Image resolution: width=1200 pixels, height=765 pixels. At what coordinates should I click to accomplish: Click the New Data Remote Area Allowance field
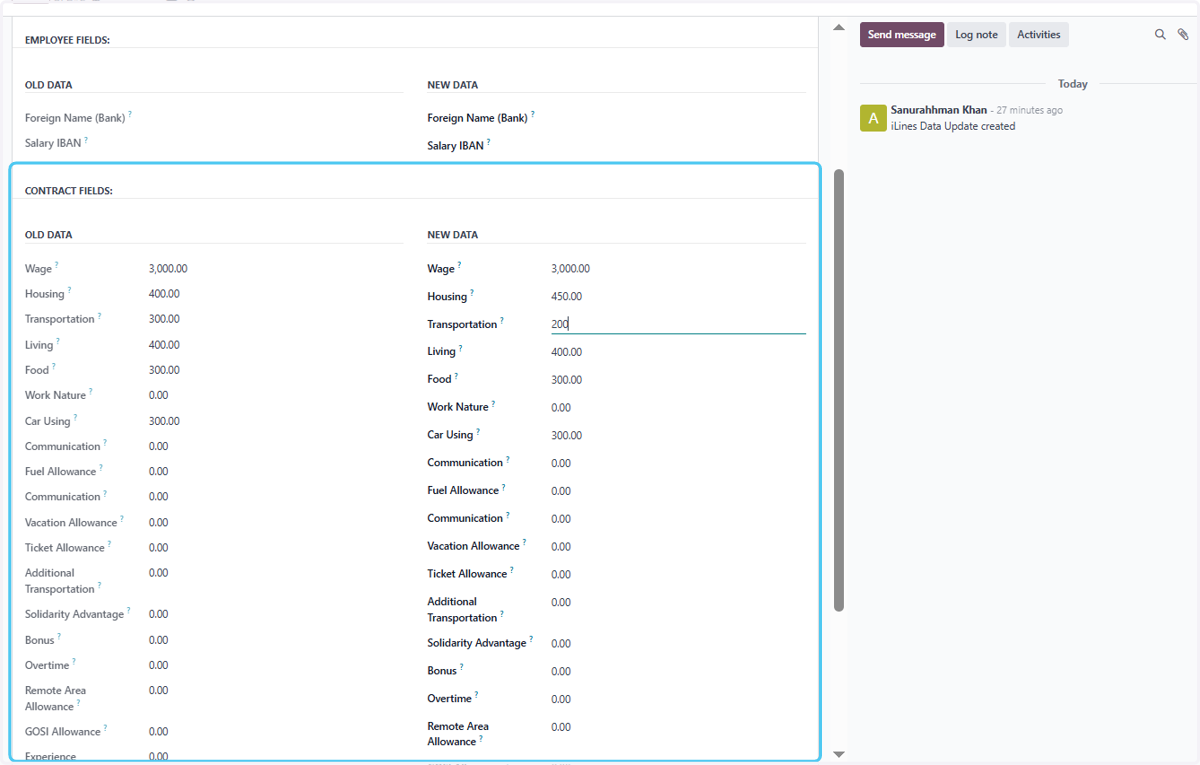pyautogui.click(x=678, y=727)
